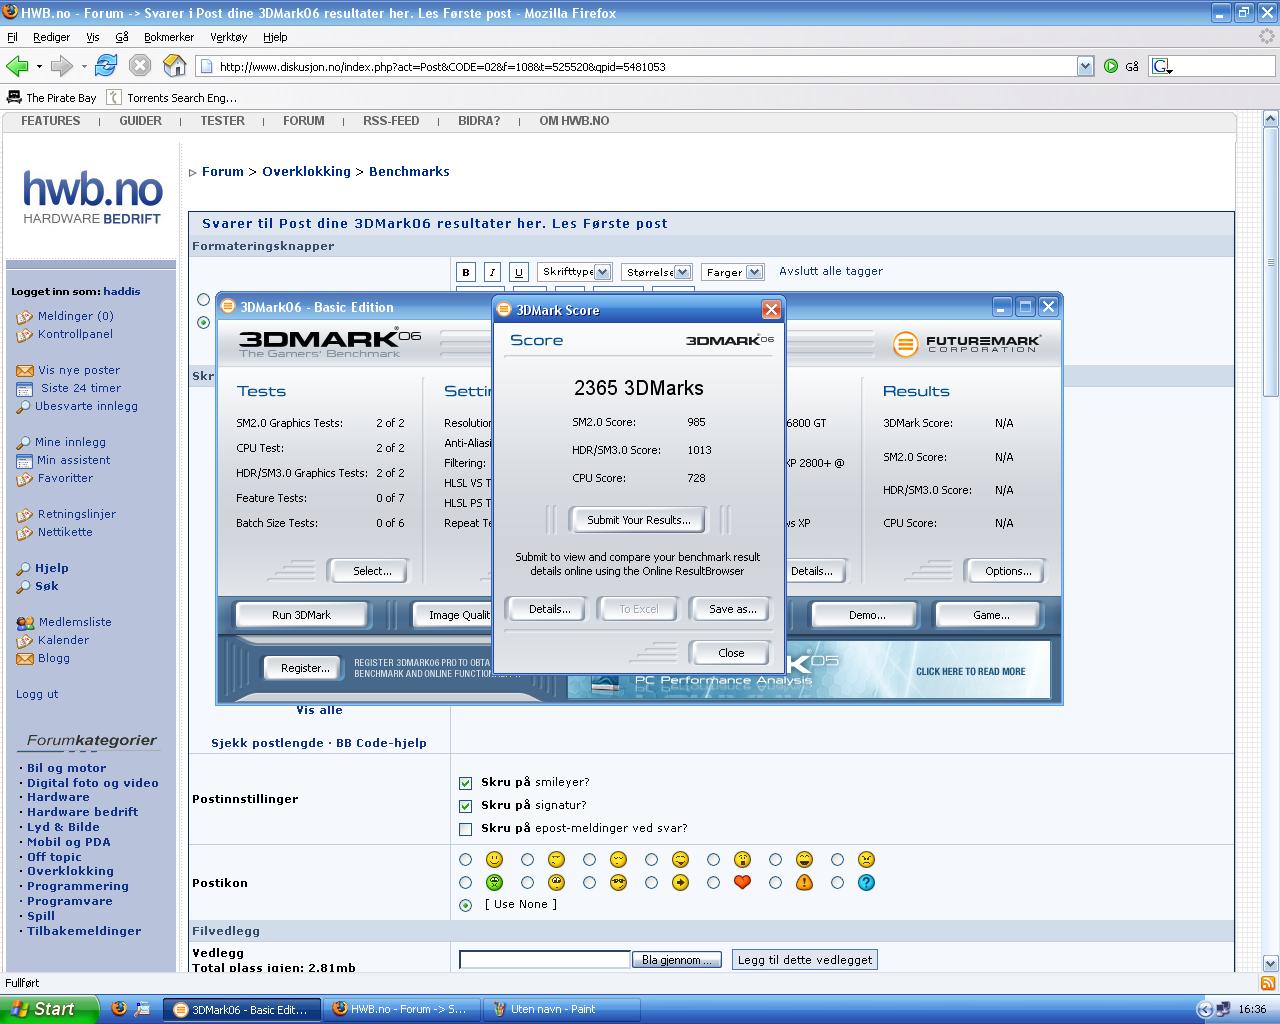Select the green smiley post icon
Image resolution: width=1280 pixels, height=1024 pixels.
point(494,882)
